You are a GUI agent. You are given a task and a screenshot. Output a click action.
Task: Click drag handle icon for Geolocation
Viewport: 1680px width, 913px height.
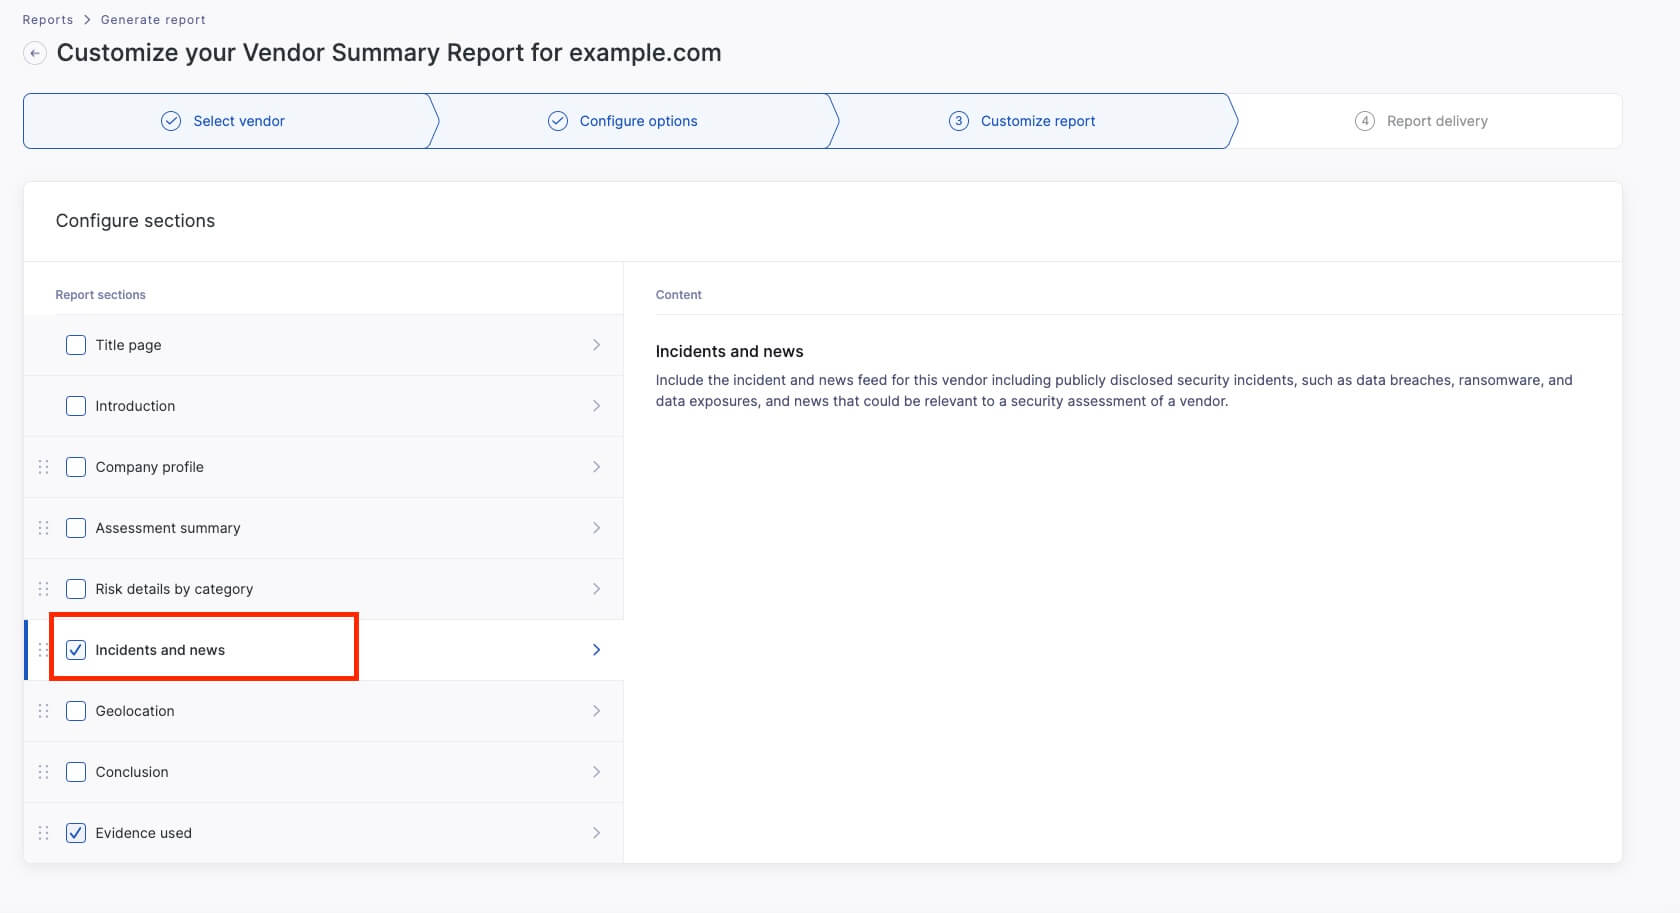(x=43, y=711)
